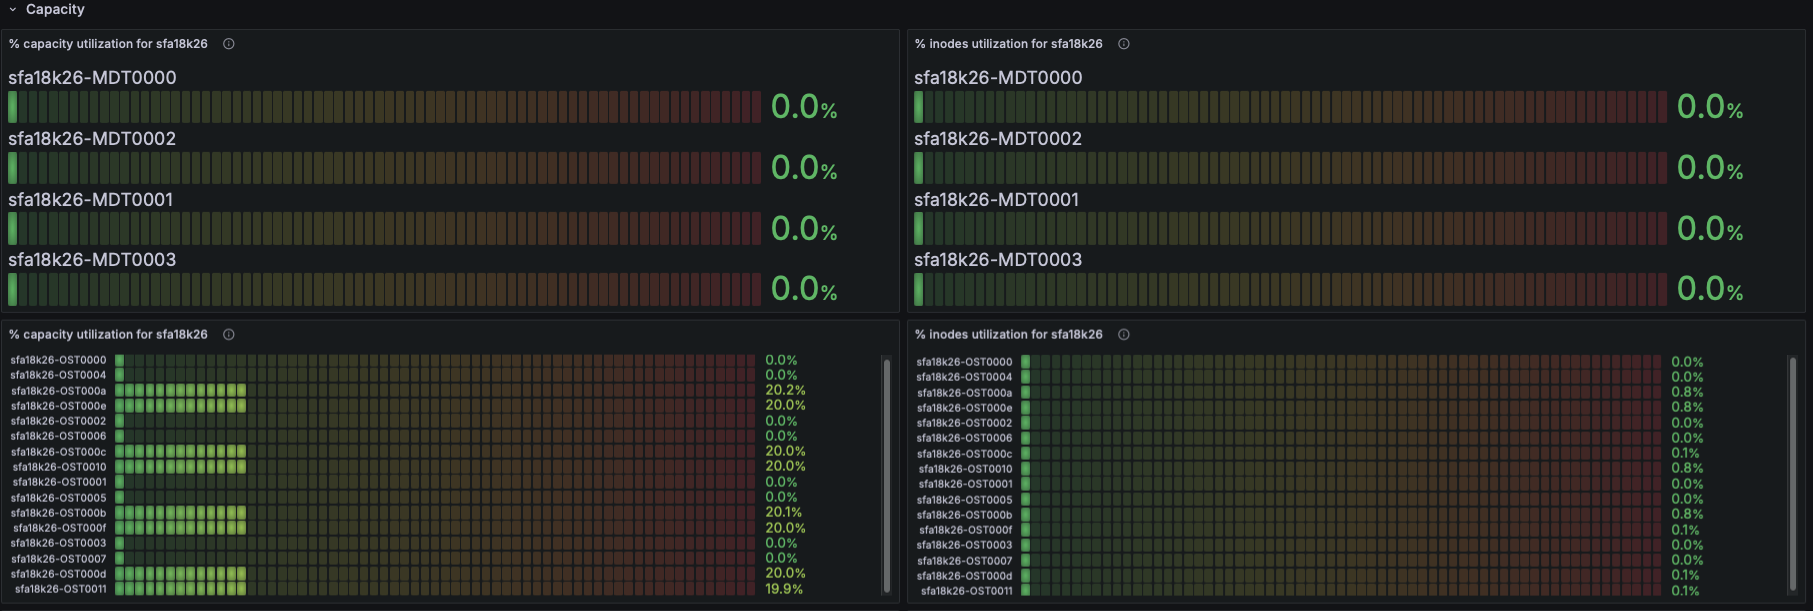Image resolution: width=1813 pixels, height=611 pixels.
Task: Click the OST0010 inodes value 0.8%
Action: click(x=1687, y=468)
